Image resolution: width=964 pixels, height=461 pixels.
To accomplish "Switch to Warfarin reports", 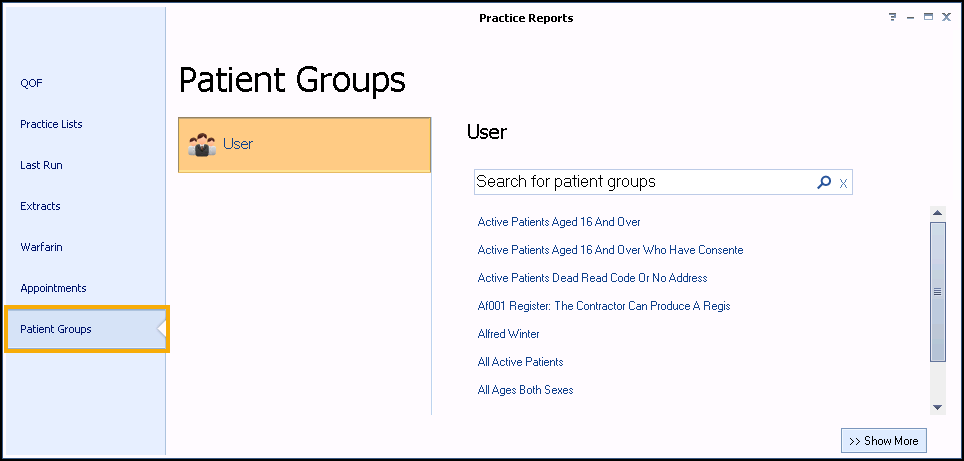I will pos(41,247).
